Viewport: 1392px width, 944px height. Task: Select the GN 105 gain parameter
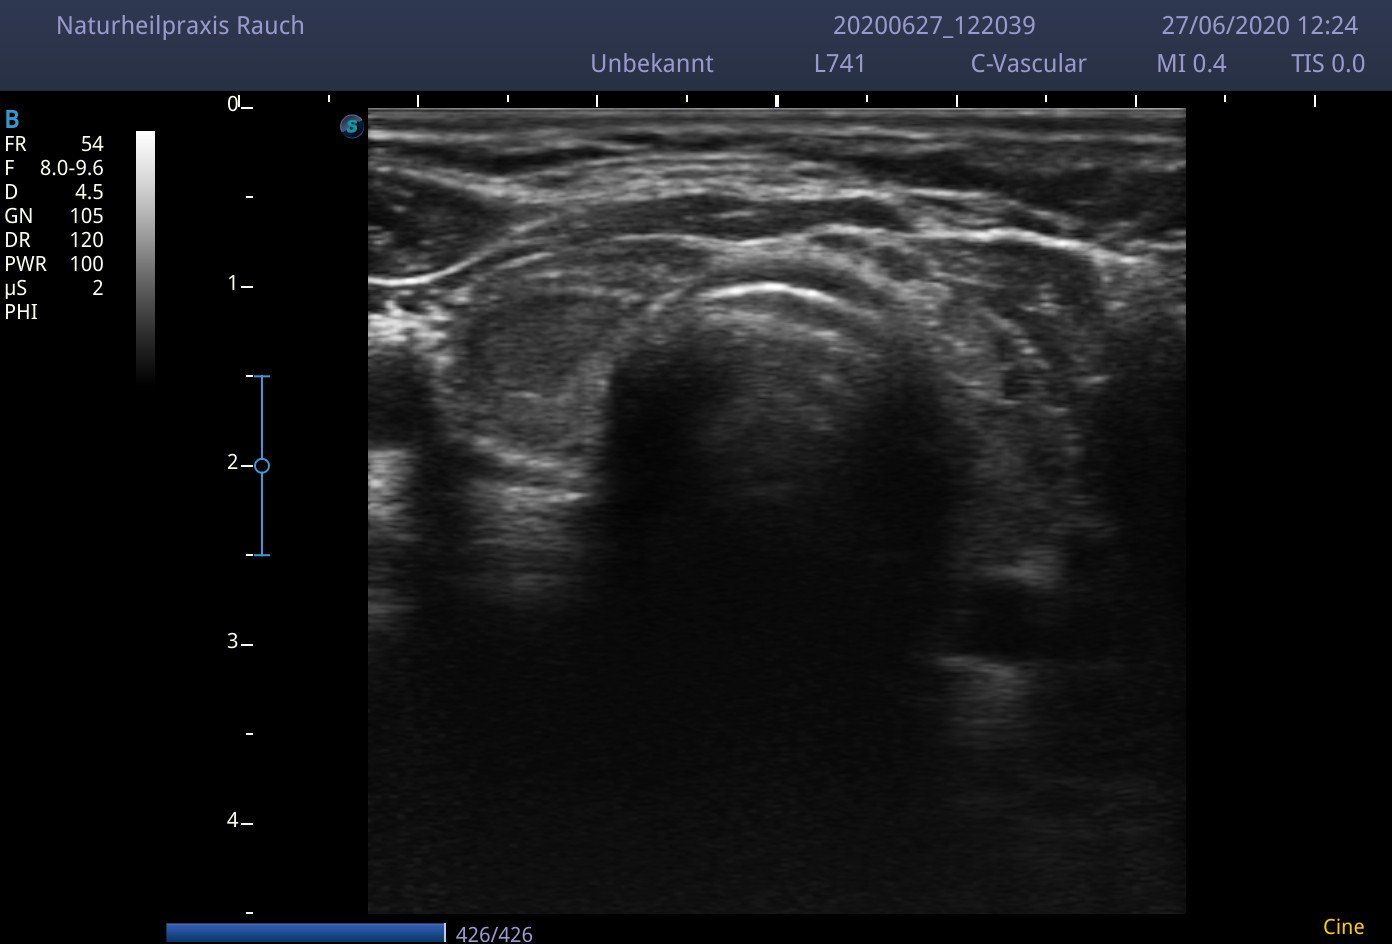click(x=54, y=216)
